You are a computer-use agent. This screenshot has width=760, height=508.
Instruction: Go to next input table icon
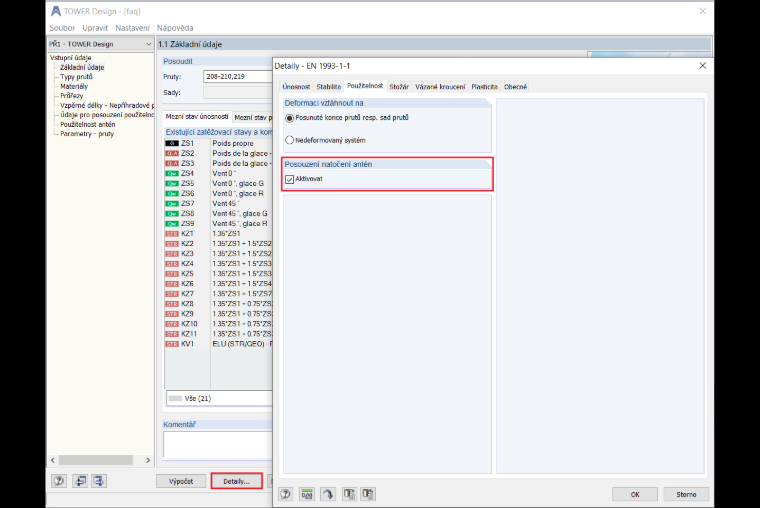click(x=99, y=481)
